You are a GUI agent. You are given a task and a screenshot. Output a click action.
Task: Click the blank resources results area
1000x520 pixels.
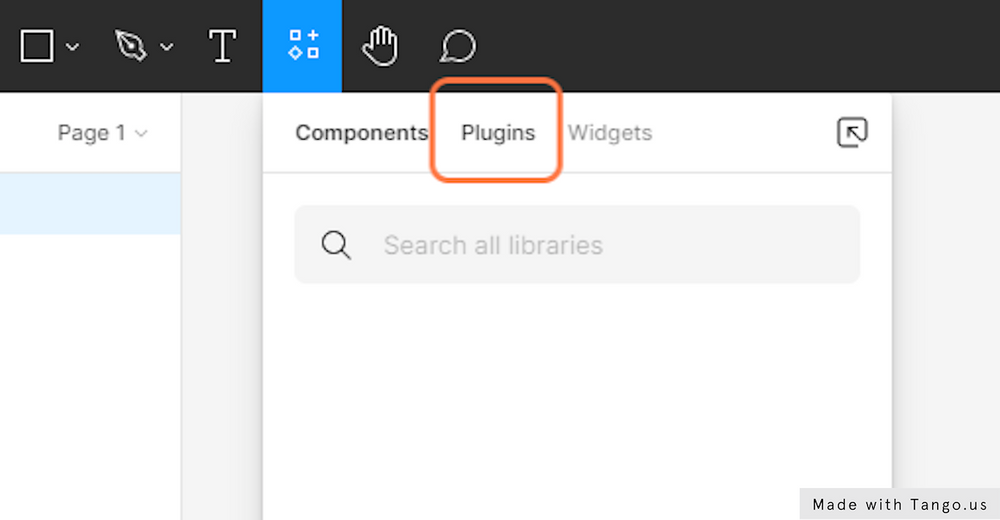pyautogui.click(x=576, y=400)
